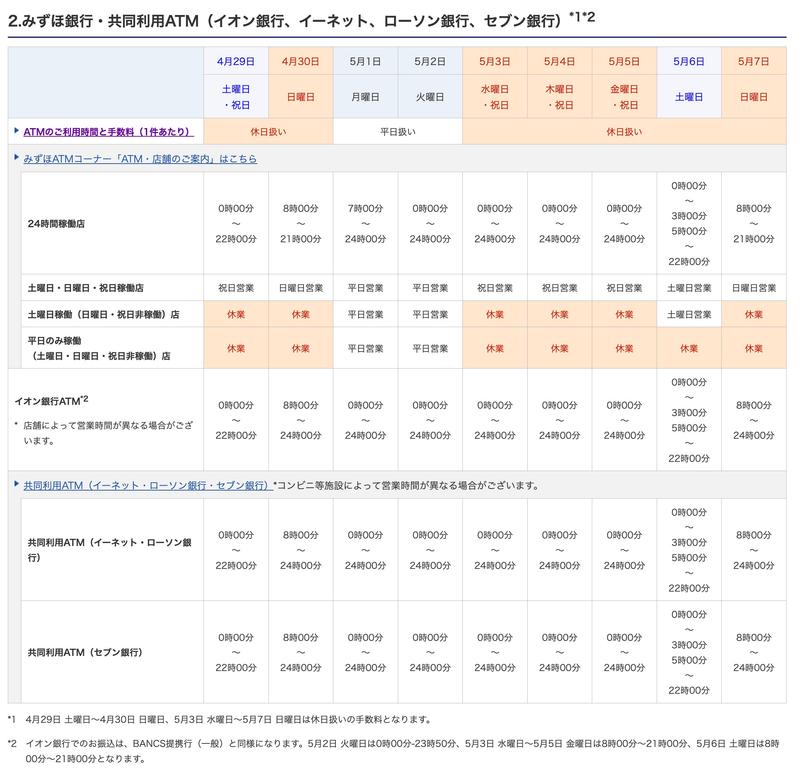Screen dimensions: 800x768
Task: Click the arrow icon beside 共同利用ATM link
Action: tap(16, 483)
